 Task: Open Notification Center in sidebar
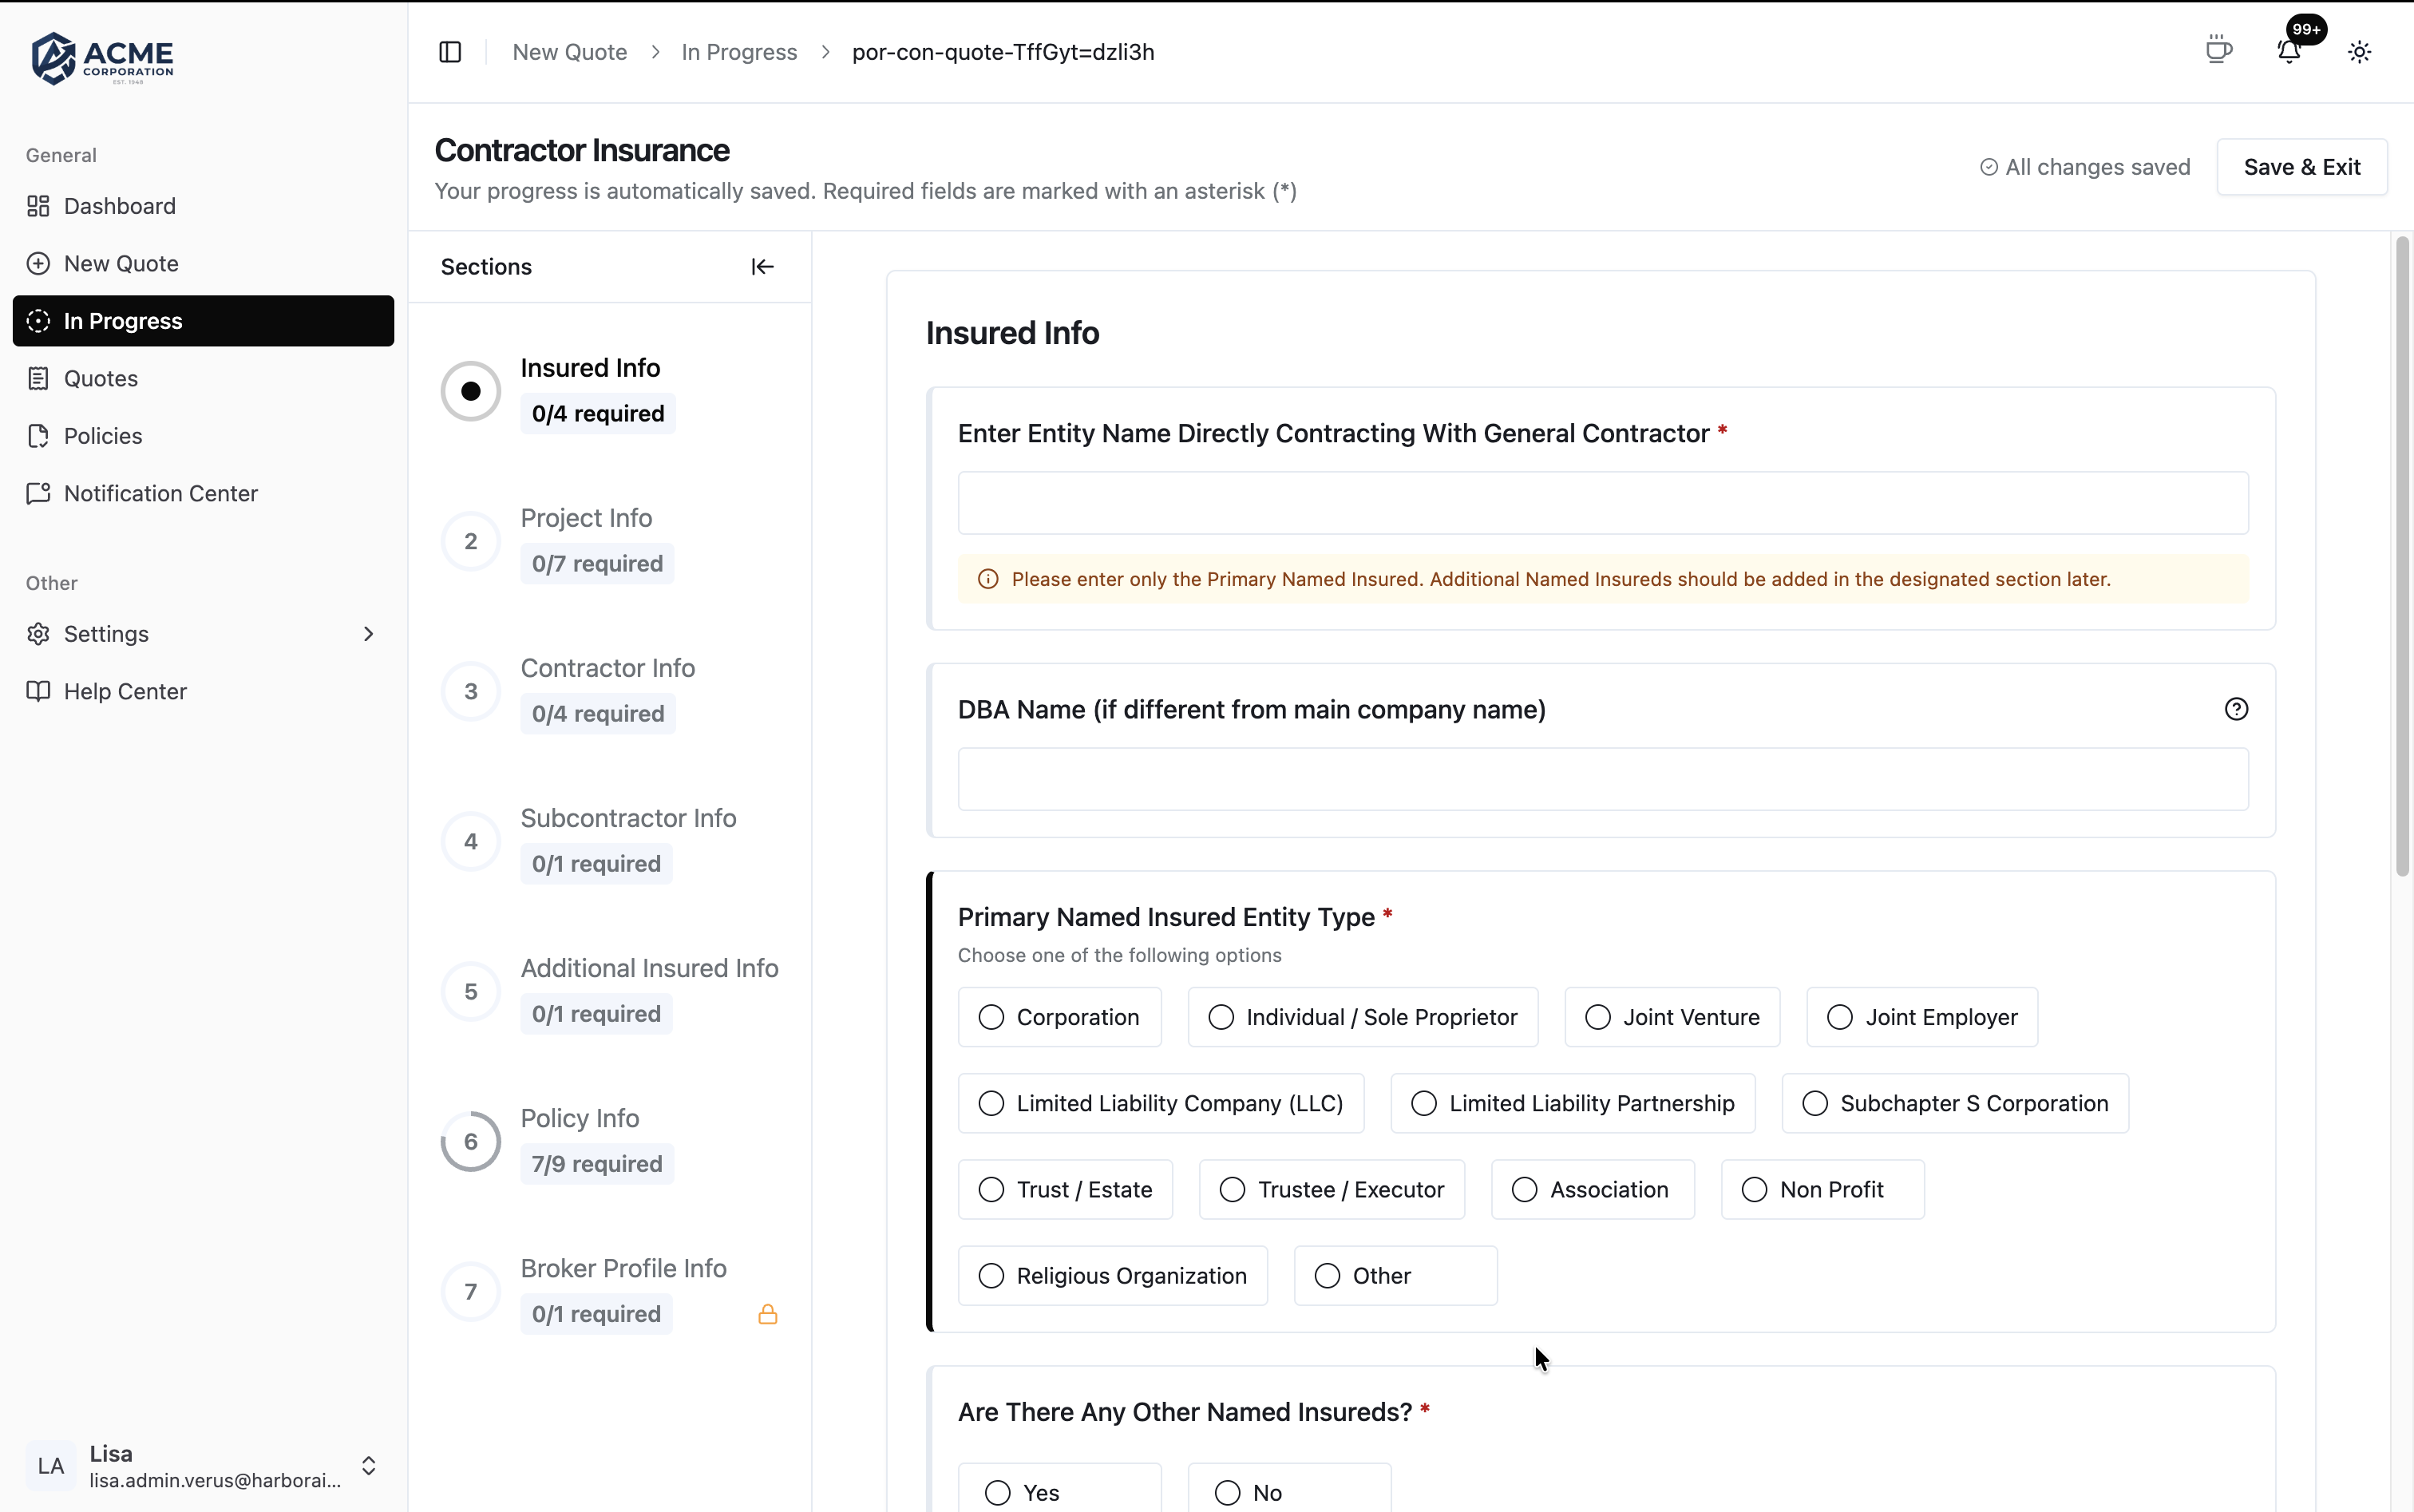[x=203, y=493]
